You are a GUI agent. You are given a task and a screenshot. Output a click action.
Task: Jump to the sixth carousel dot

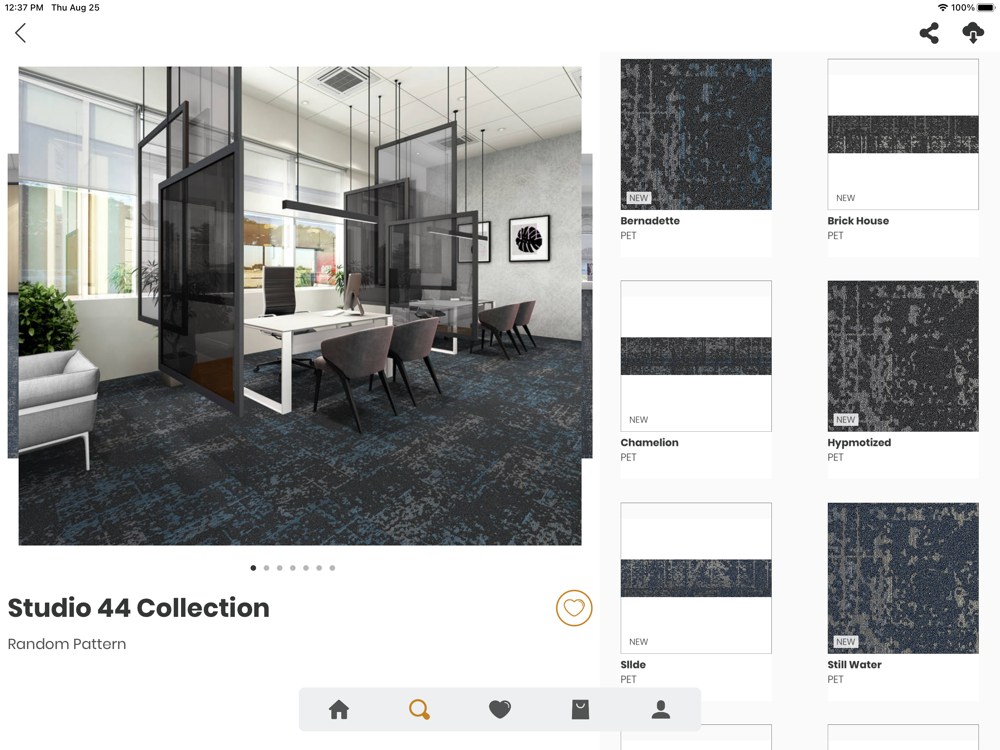(x=319, y=568)
